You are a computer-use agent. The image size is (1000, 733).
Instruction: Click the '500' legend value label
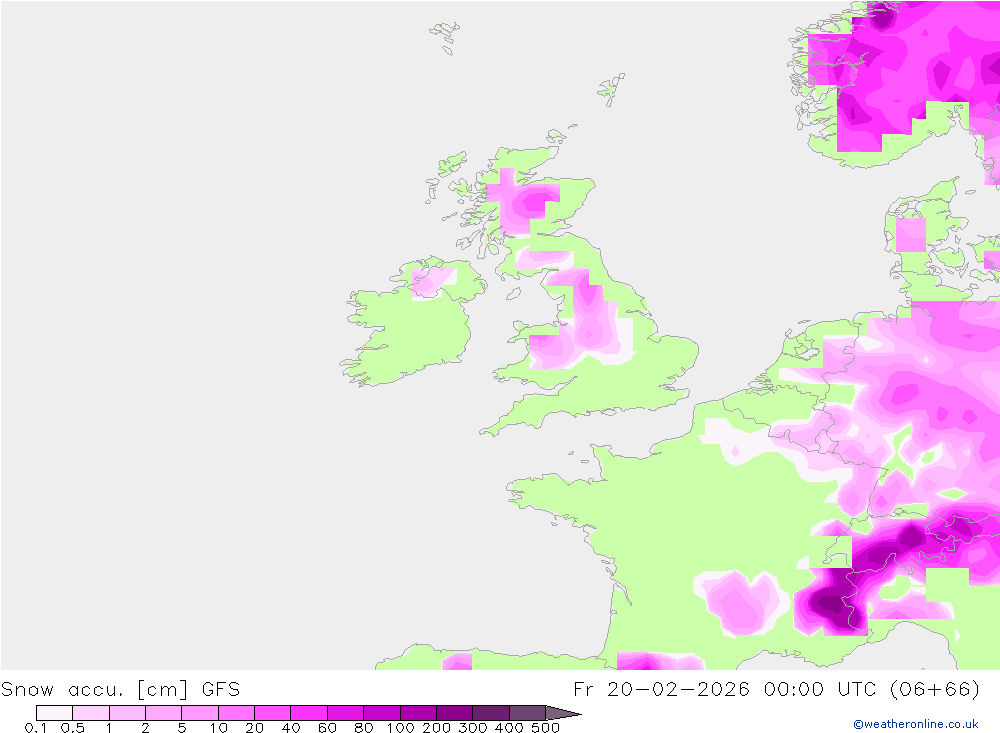pos(545,728)
